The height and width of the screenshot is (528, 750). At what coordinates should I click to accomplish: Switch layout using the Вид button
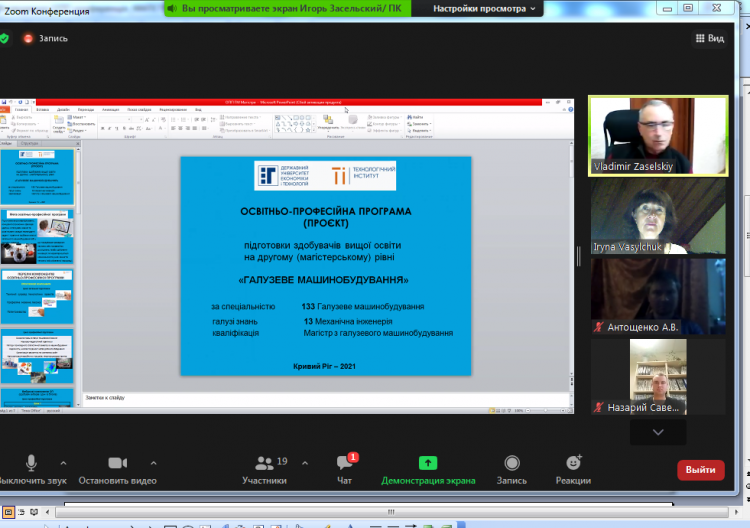(710, 39)
